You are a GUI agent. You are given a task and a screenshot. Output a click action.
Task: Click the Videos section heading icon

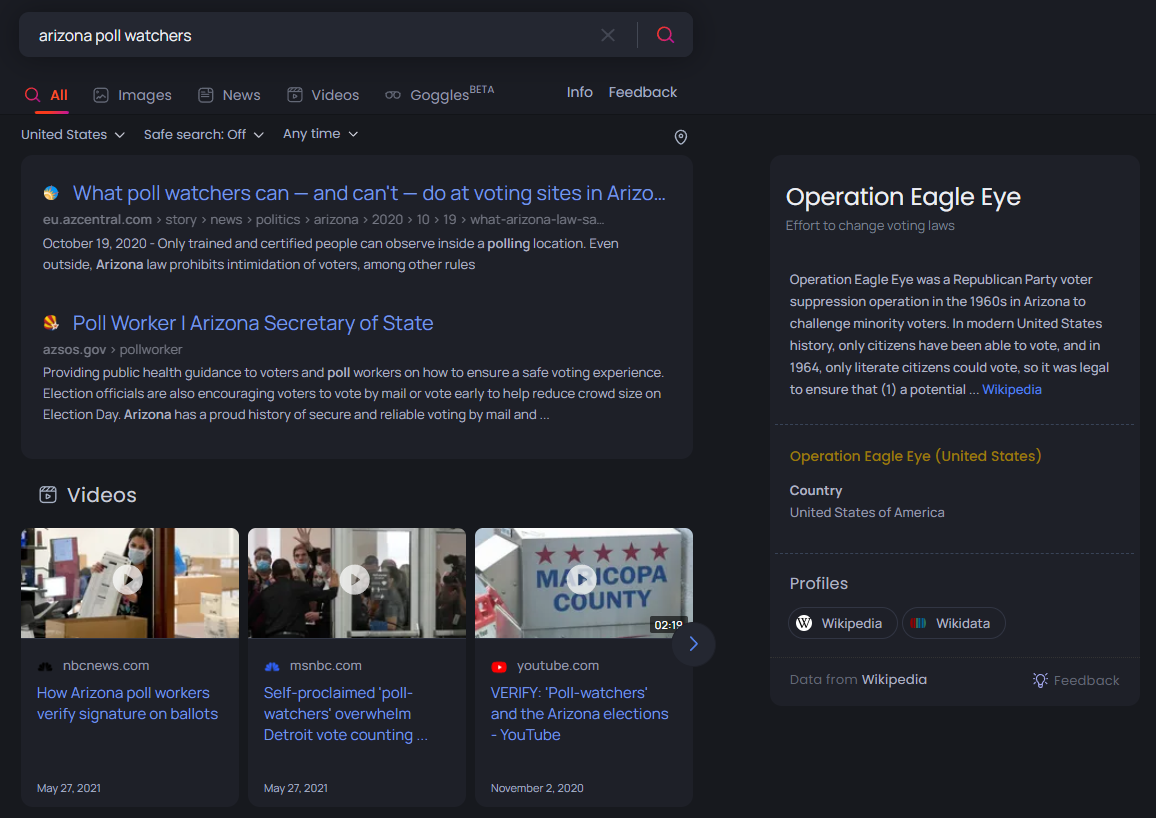[48, 494]
